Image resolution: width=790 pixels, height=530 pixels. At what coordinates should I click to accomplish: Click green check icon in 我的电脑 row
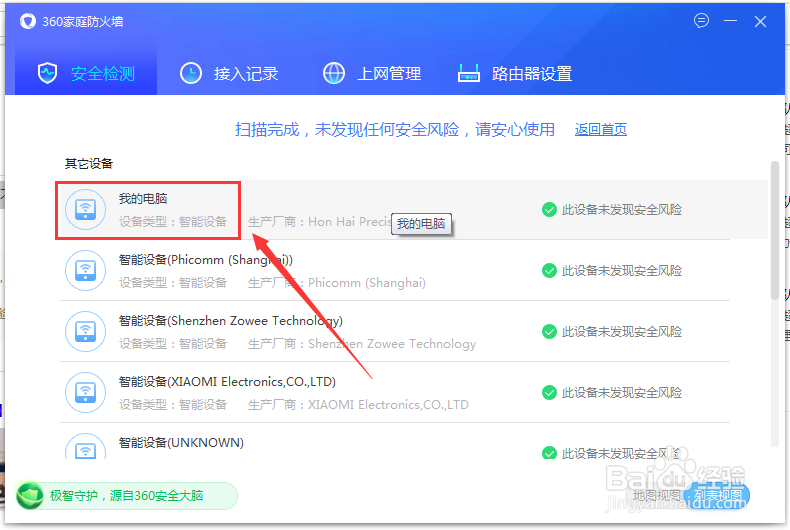pos(549,210)
